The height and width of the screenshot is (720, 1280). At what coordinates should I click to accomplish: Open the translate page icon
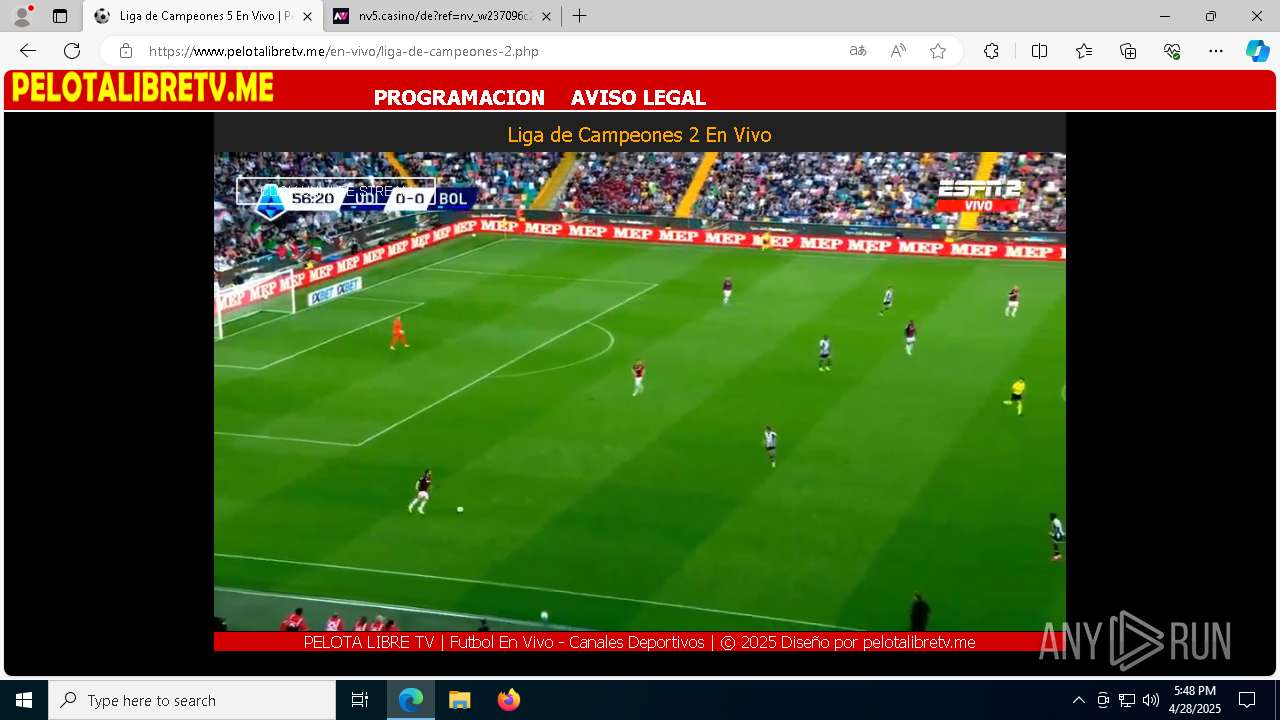858,51
